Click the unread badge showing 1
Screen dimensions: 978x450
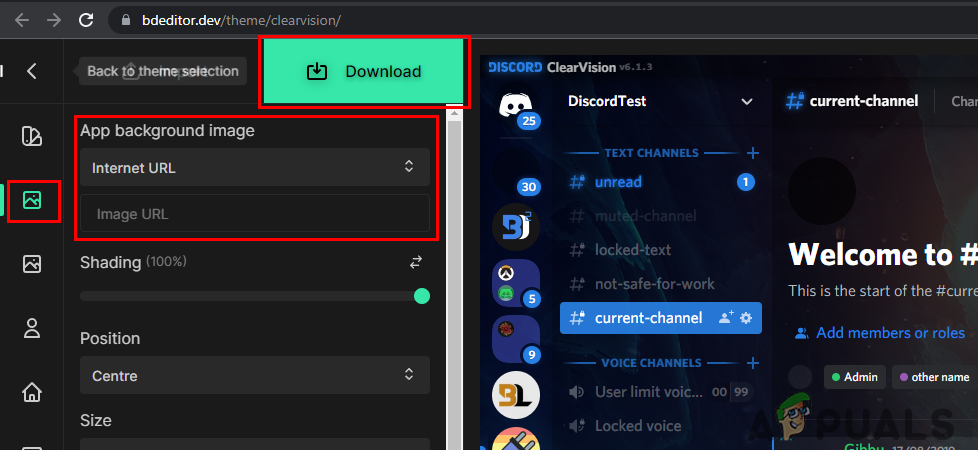coord(745,182)
